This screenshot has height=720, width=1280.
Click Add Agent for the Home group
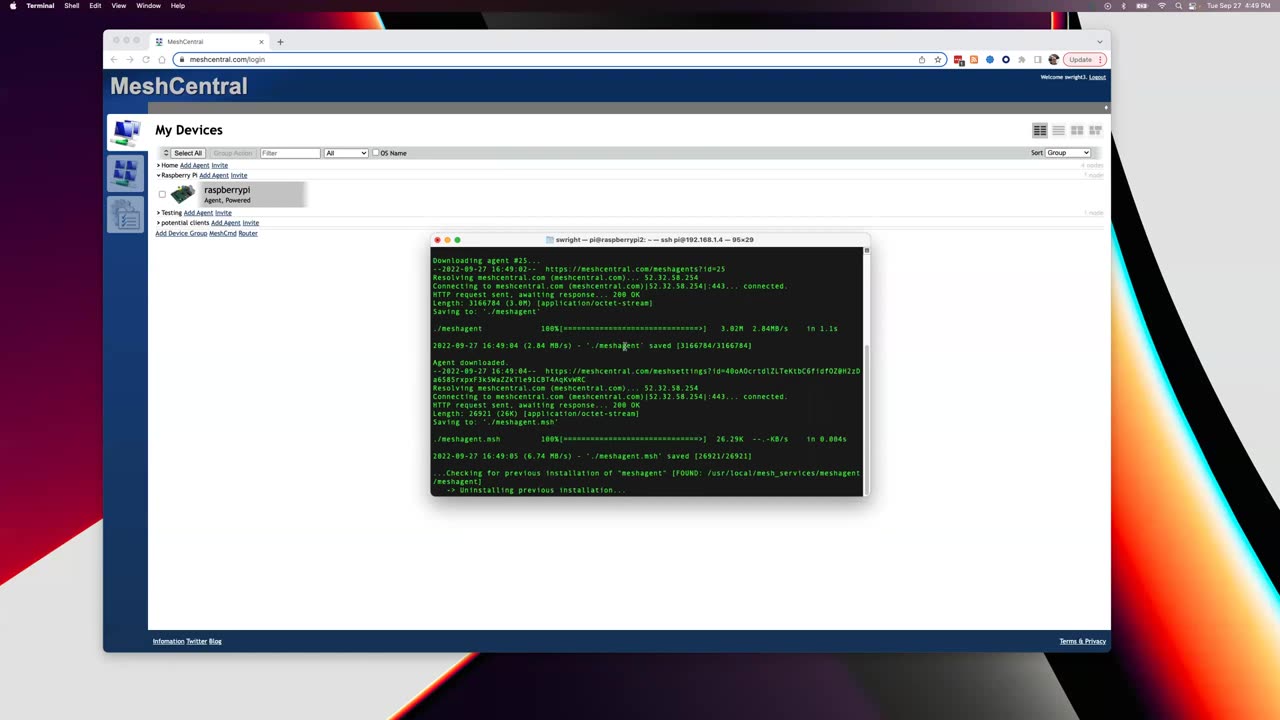(194, 165)
